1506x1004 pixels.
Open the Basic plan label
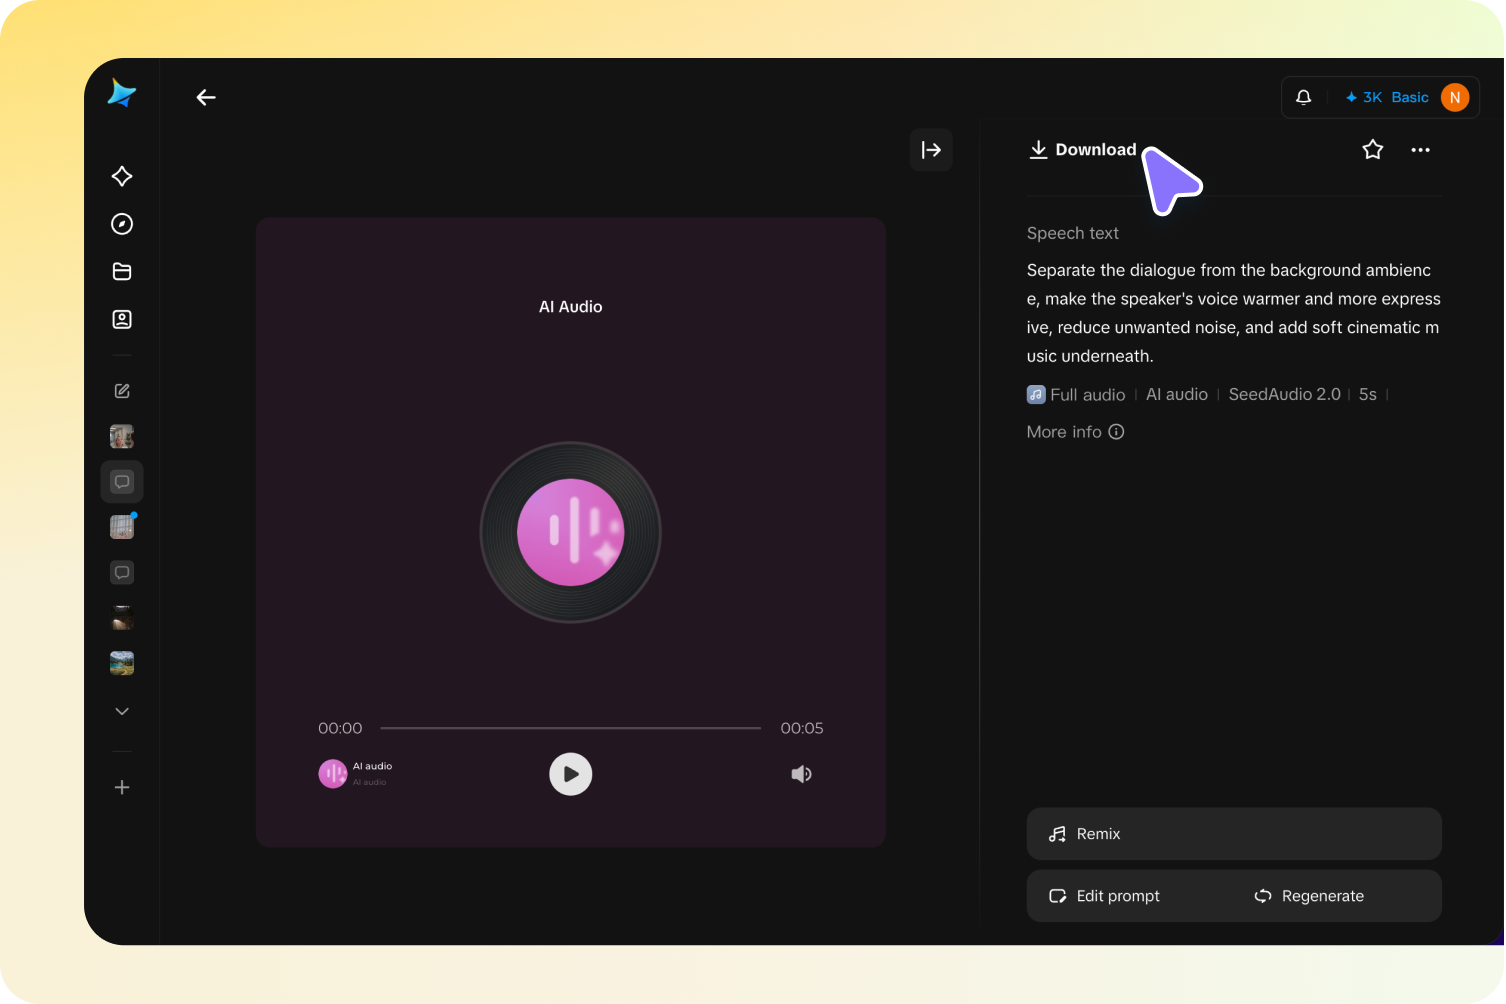tap(1410, 97)
